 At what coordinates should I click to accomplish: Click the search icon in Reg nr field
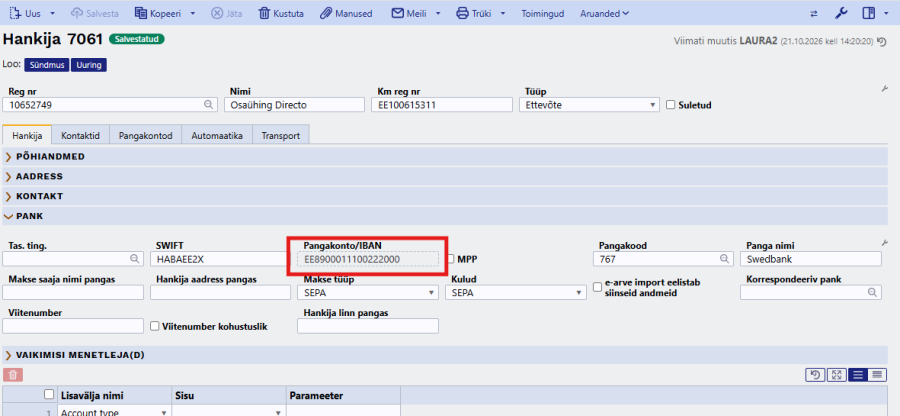[208, 105]
